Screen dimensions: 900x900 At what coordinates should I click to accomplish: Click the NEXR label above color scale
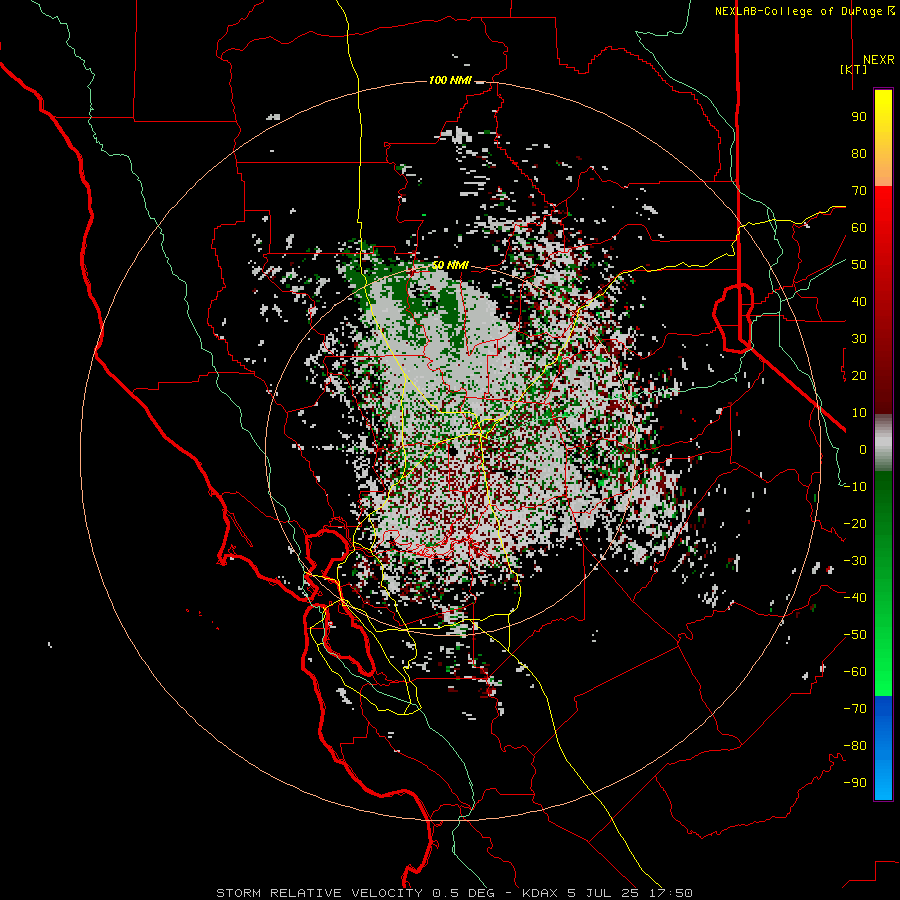pos(879,60)
